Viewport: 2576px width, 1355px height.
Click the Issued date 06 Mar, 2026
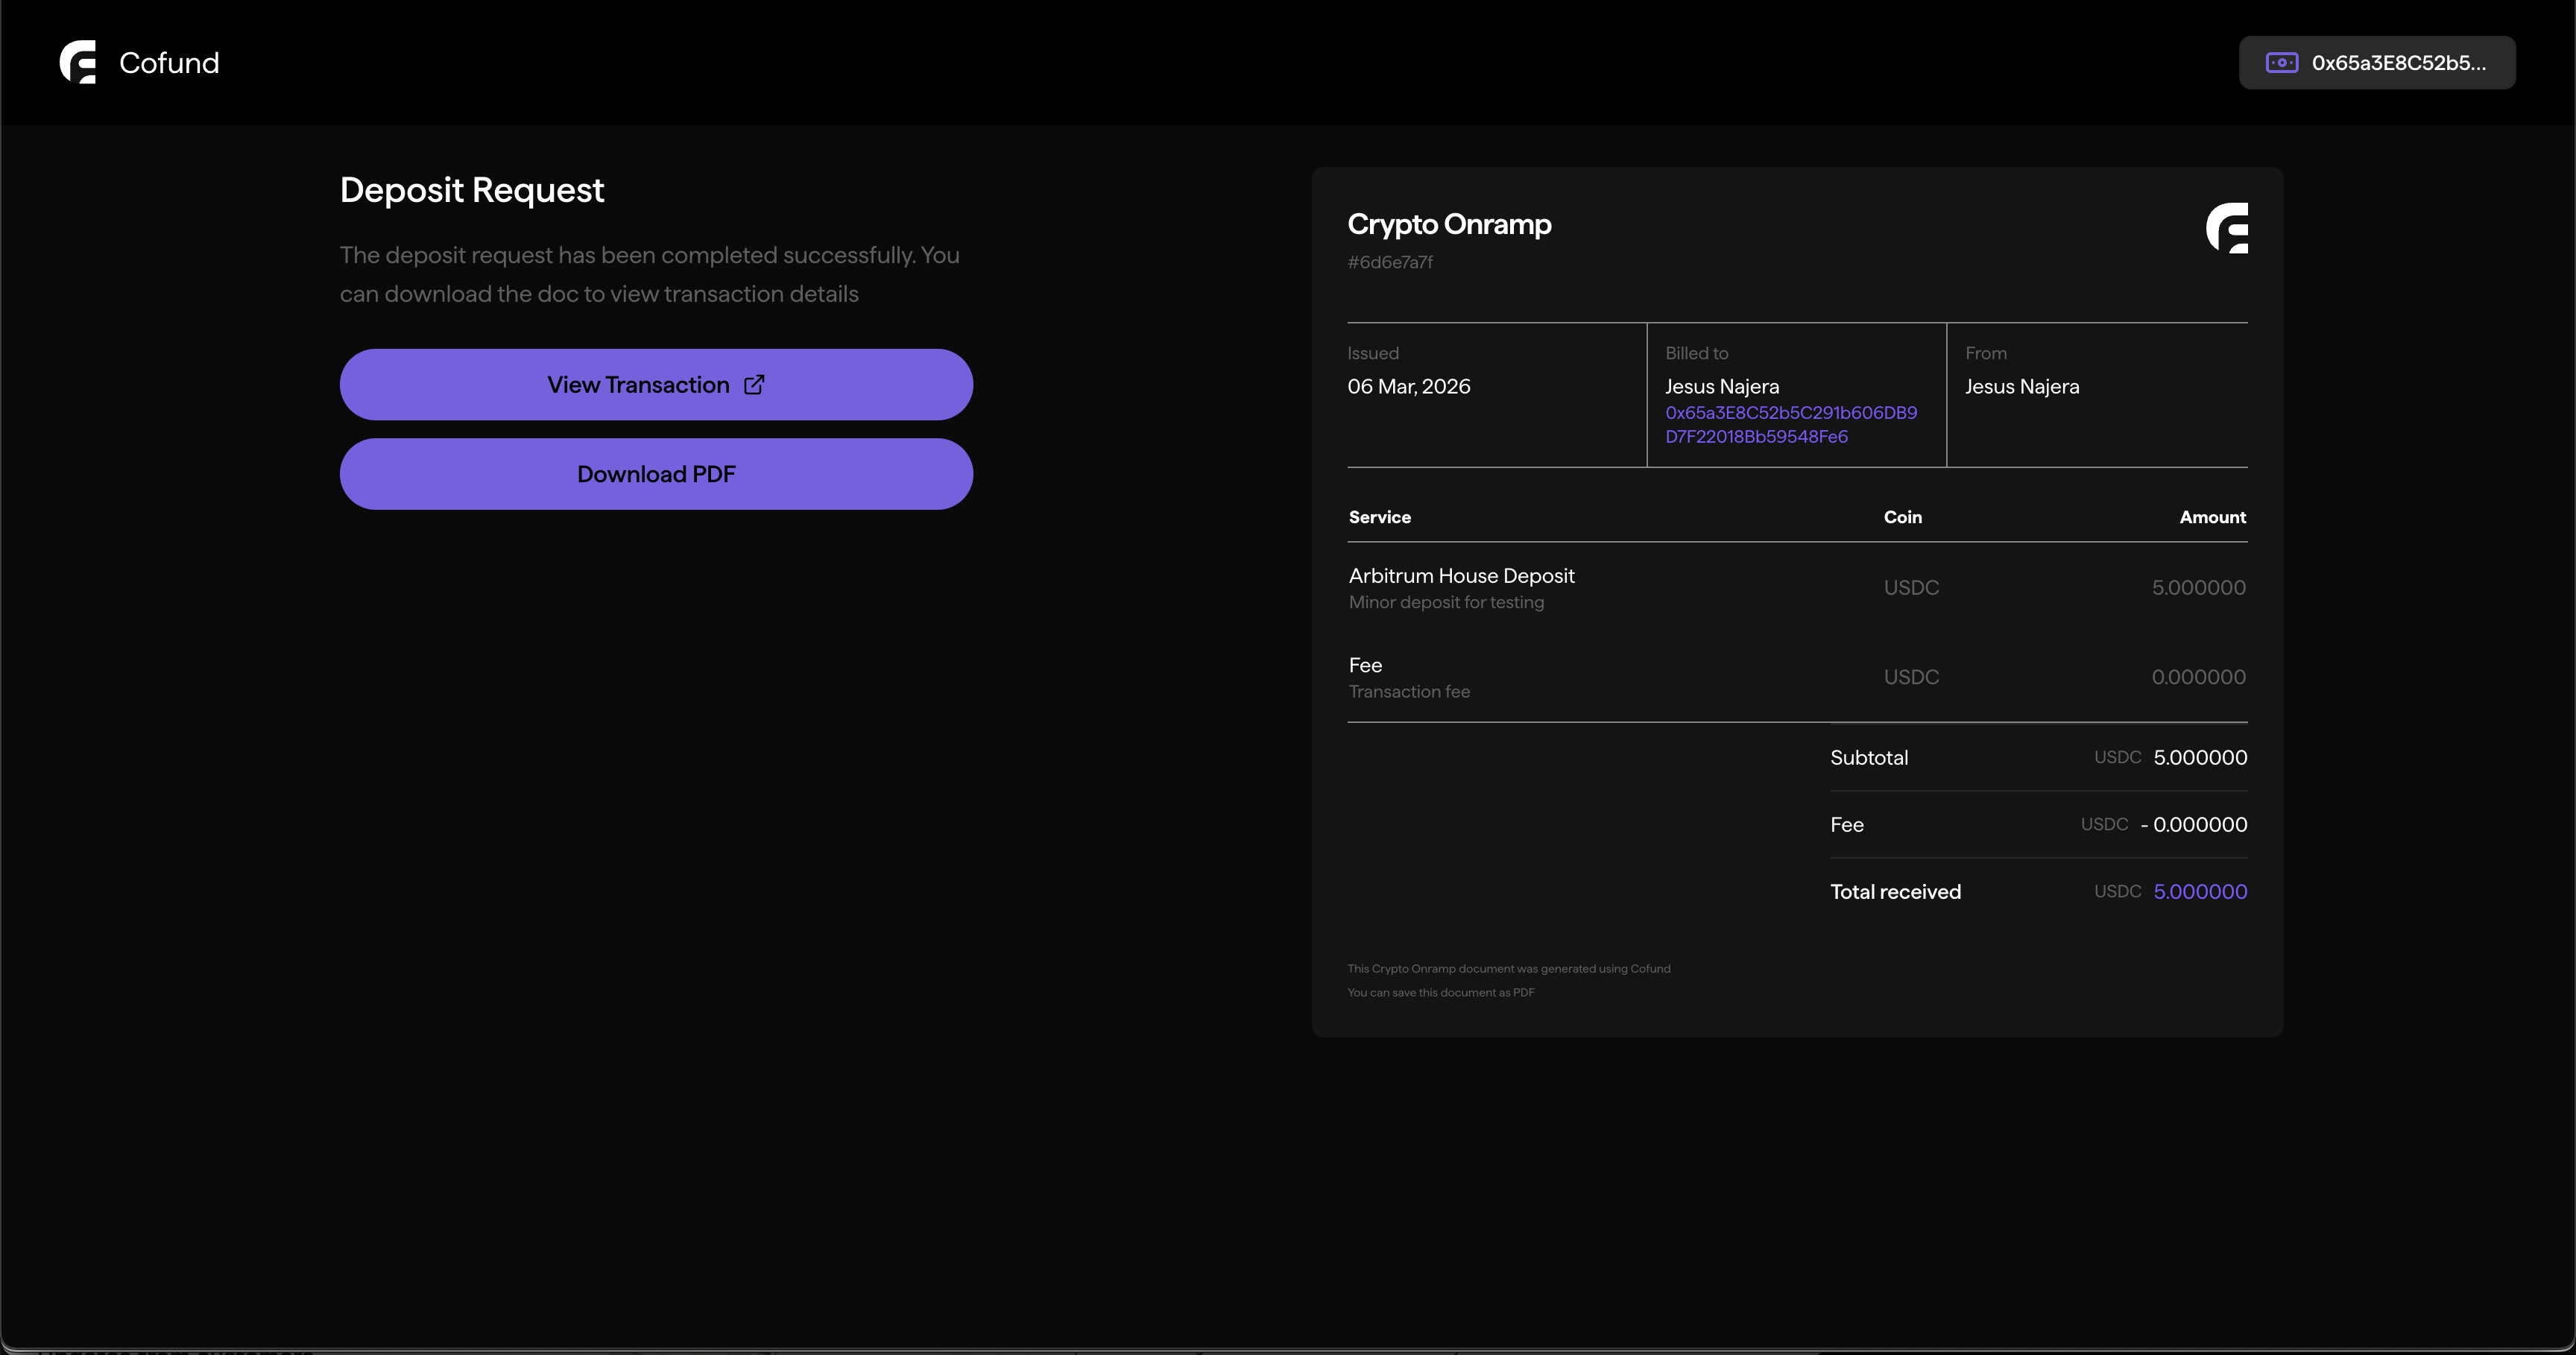pyautogui.click(x=1408, y=386)
